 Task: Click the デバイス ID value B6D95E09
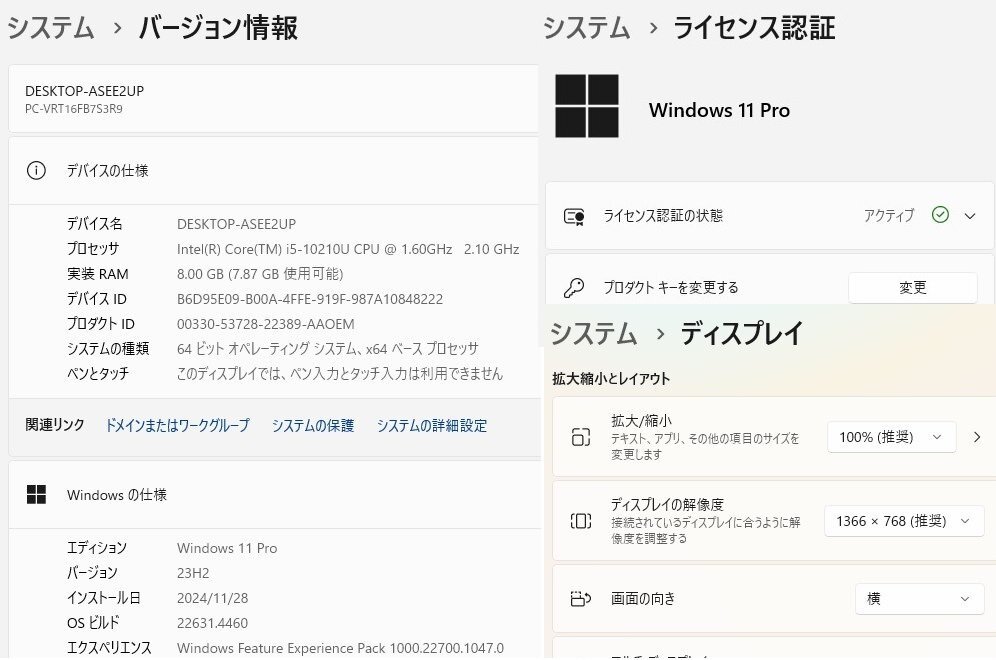click(x=310, y=299)
